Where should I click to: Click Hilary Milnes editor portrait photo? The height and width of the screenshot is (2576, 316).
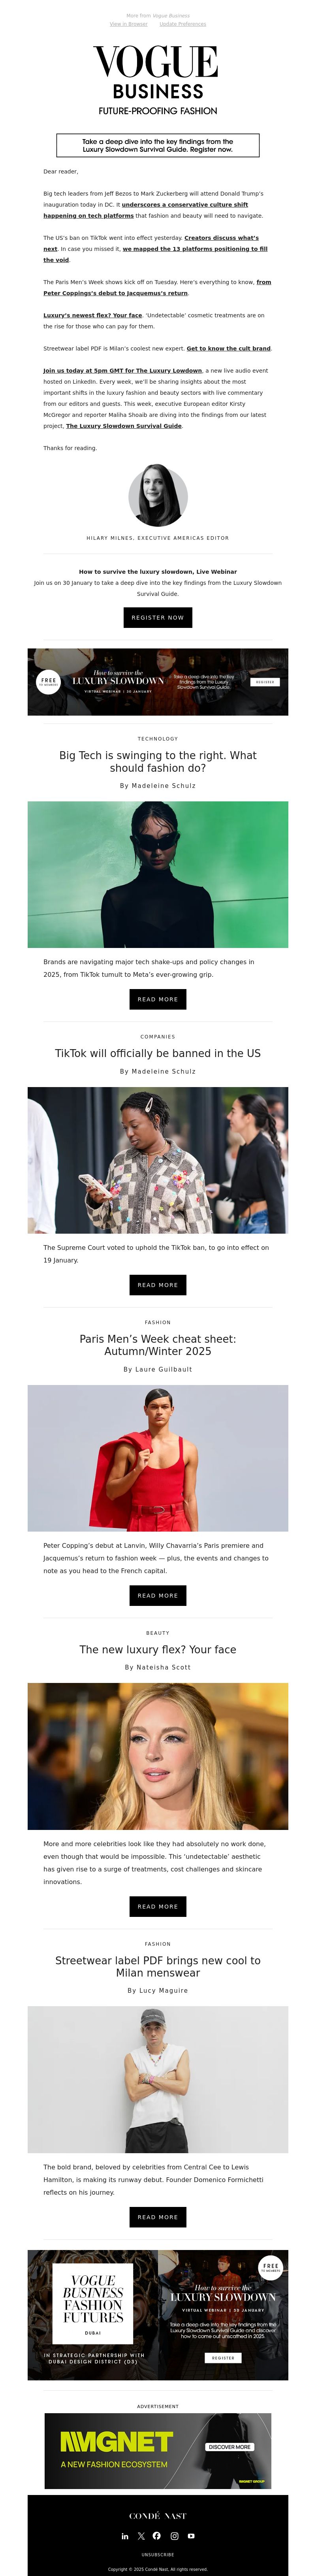point(158,495)
